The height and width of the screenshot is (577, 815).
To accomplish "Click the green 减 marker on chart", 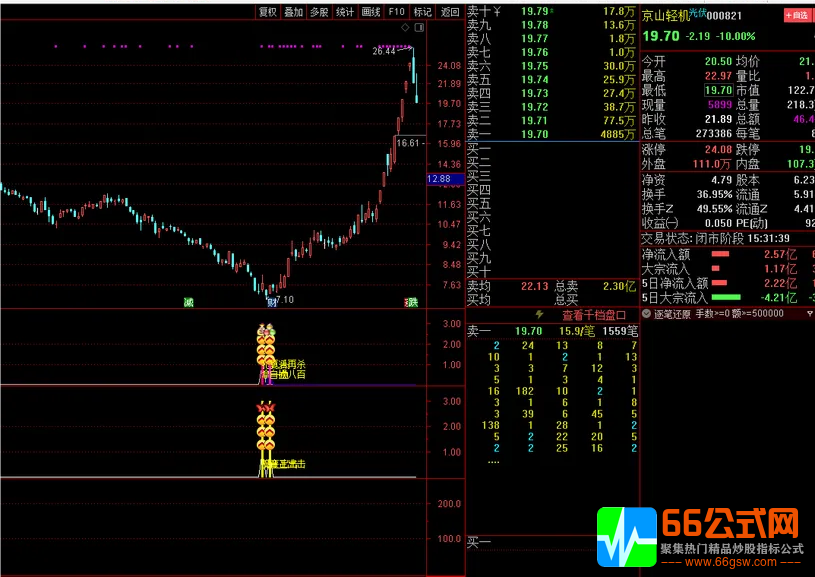I will click(188, 302).
